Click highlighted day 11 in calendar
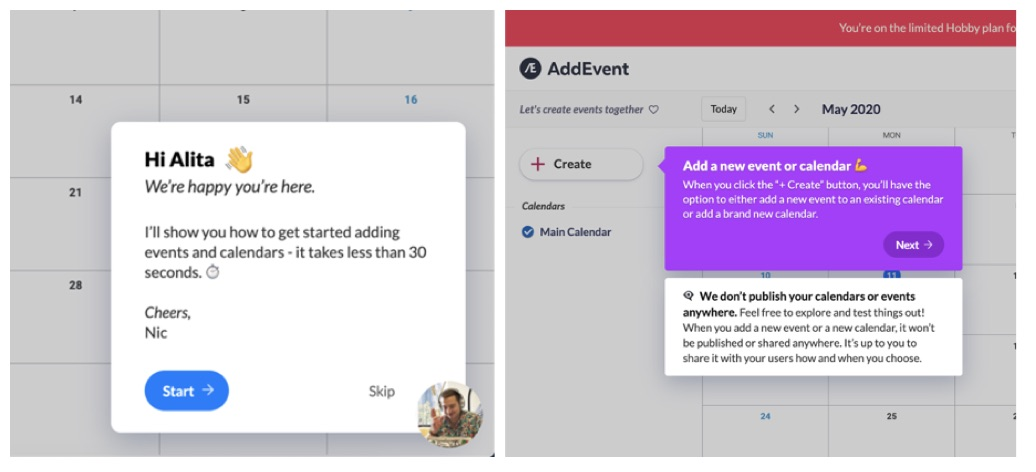Image resolution: width=1036 pixels, height=472 pixels. click(x=891, y=274)
